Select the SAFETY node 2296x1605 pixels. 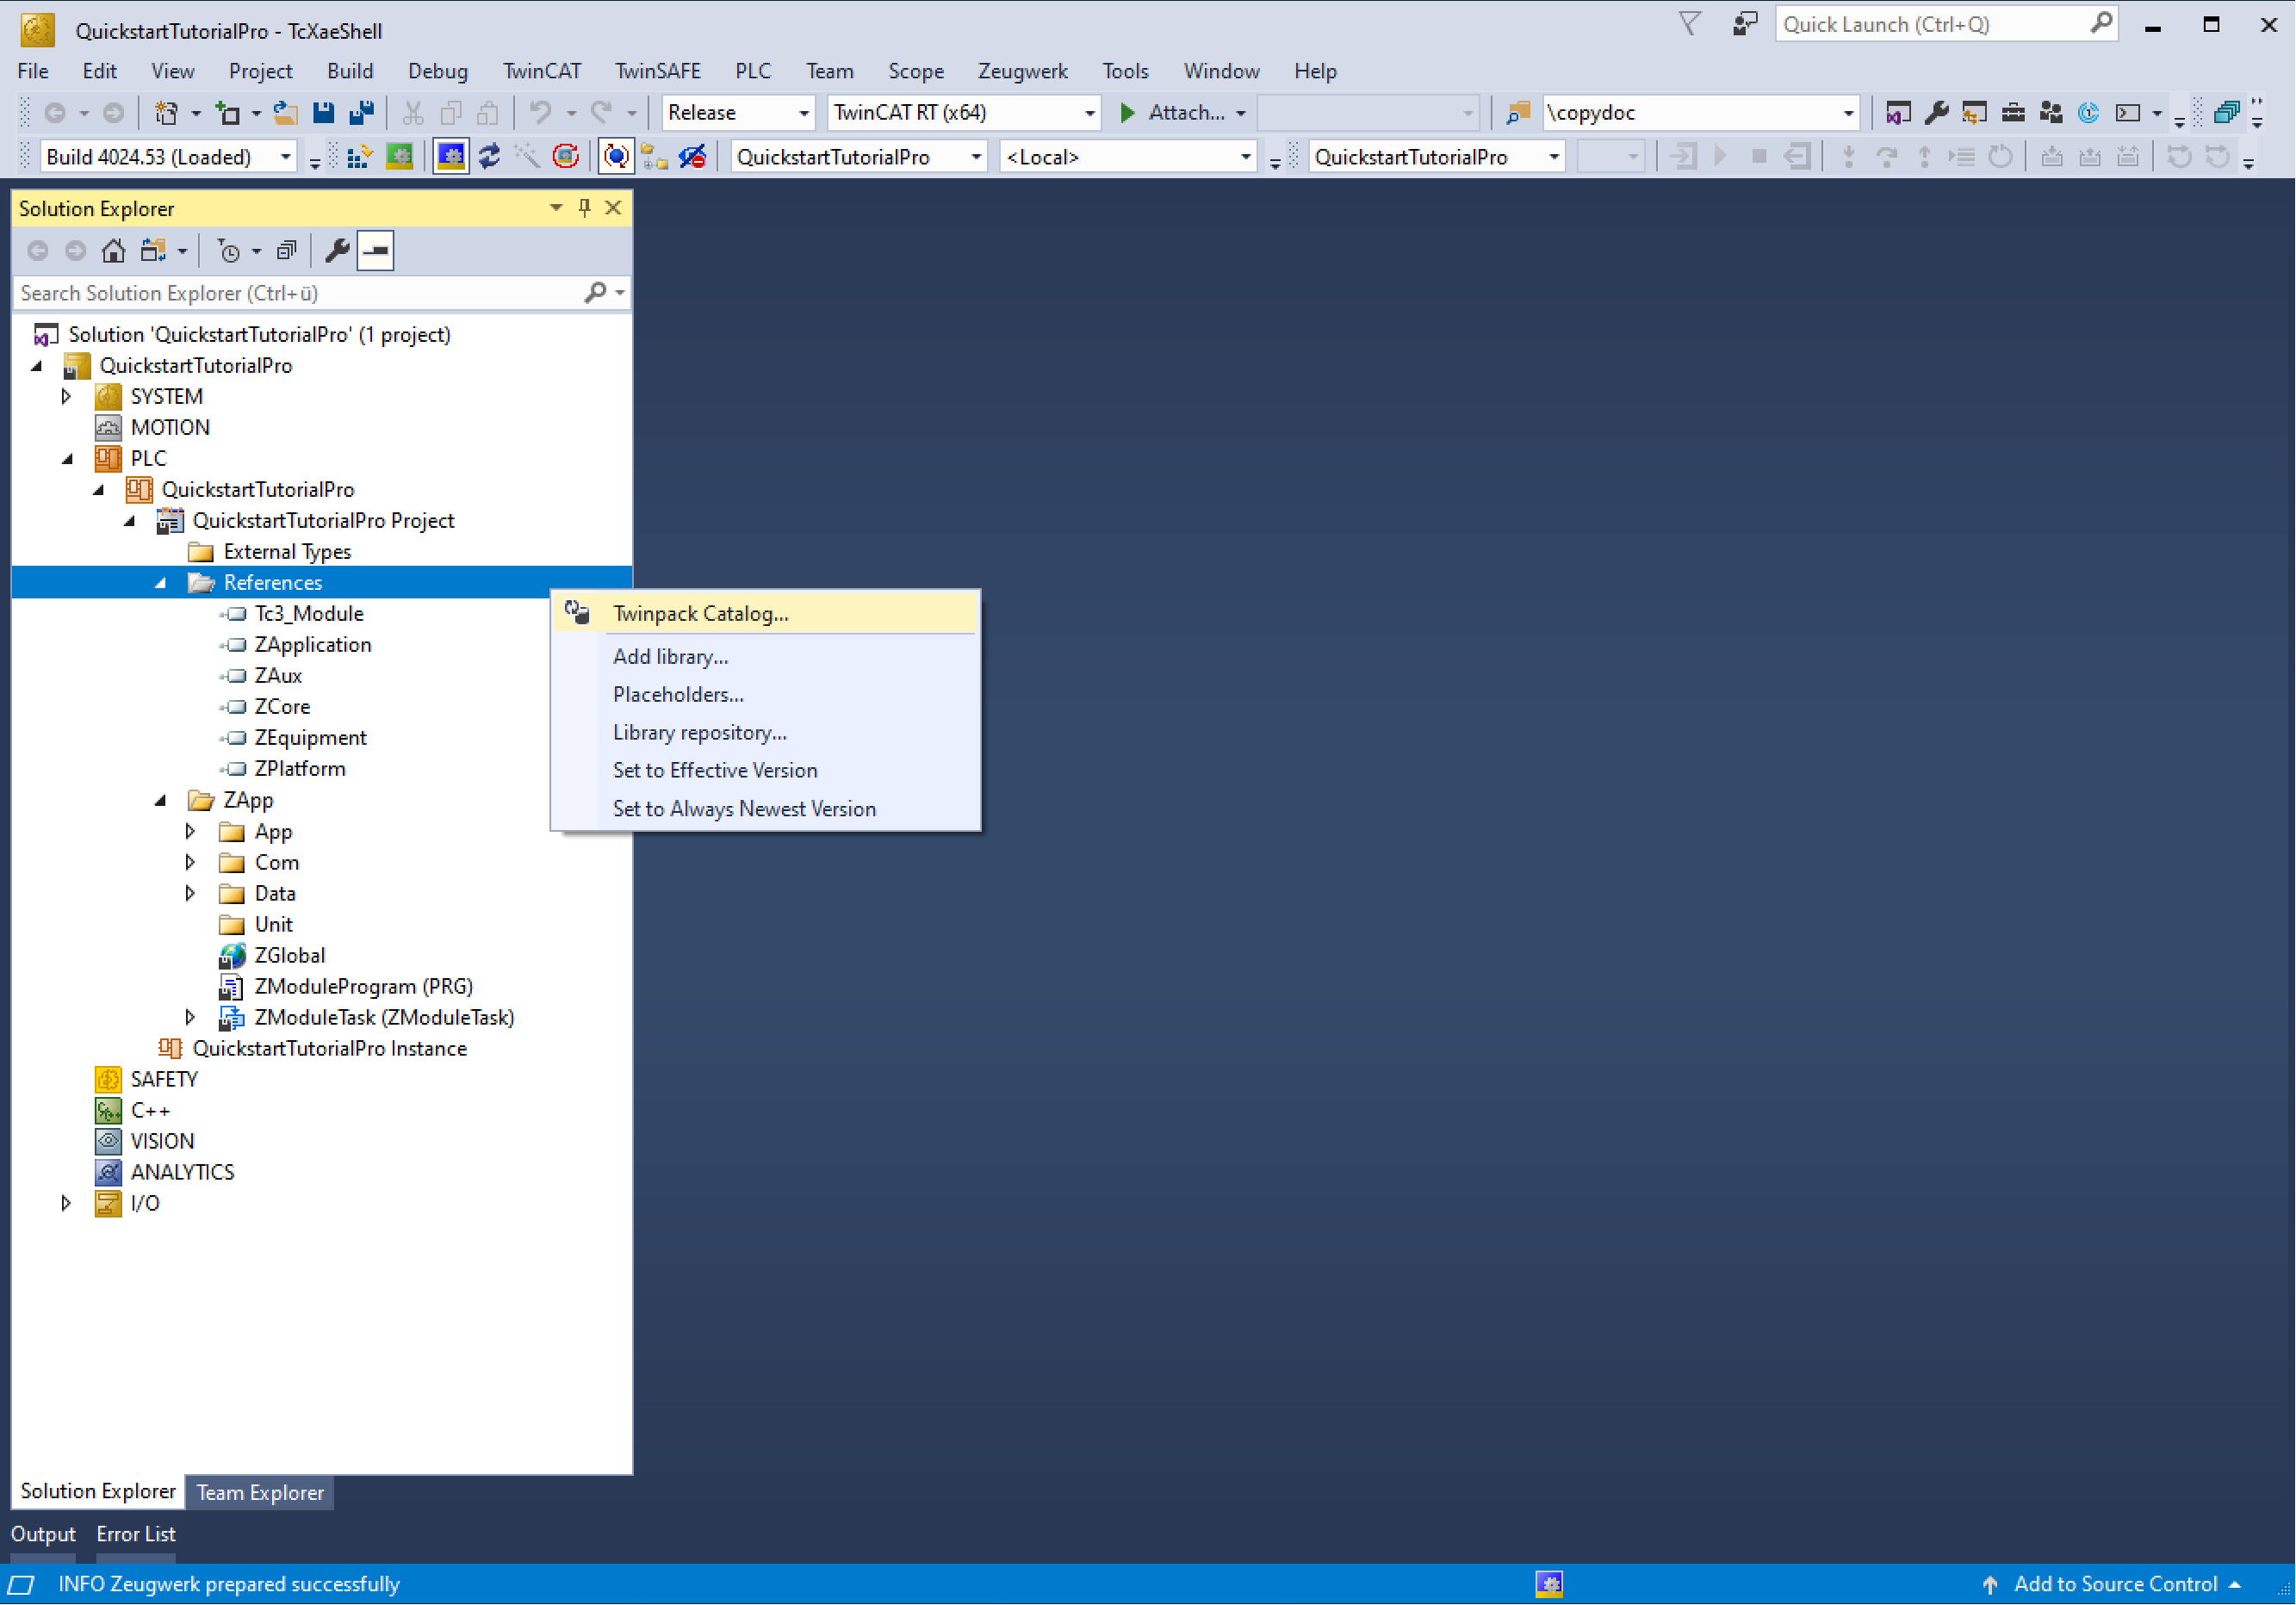(164, 1080)
